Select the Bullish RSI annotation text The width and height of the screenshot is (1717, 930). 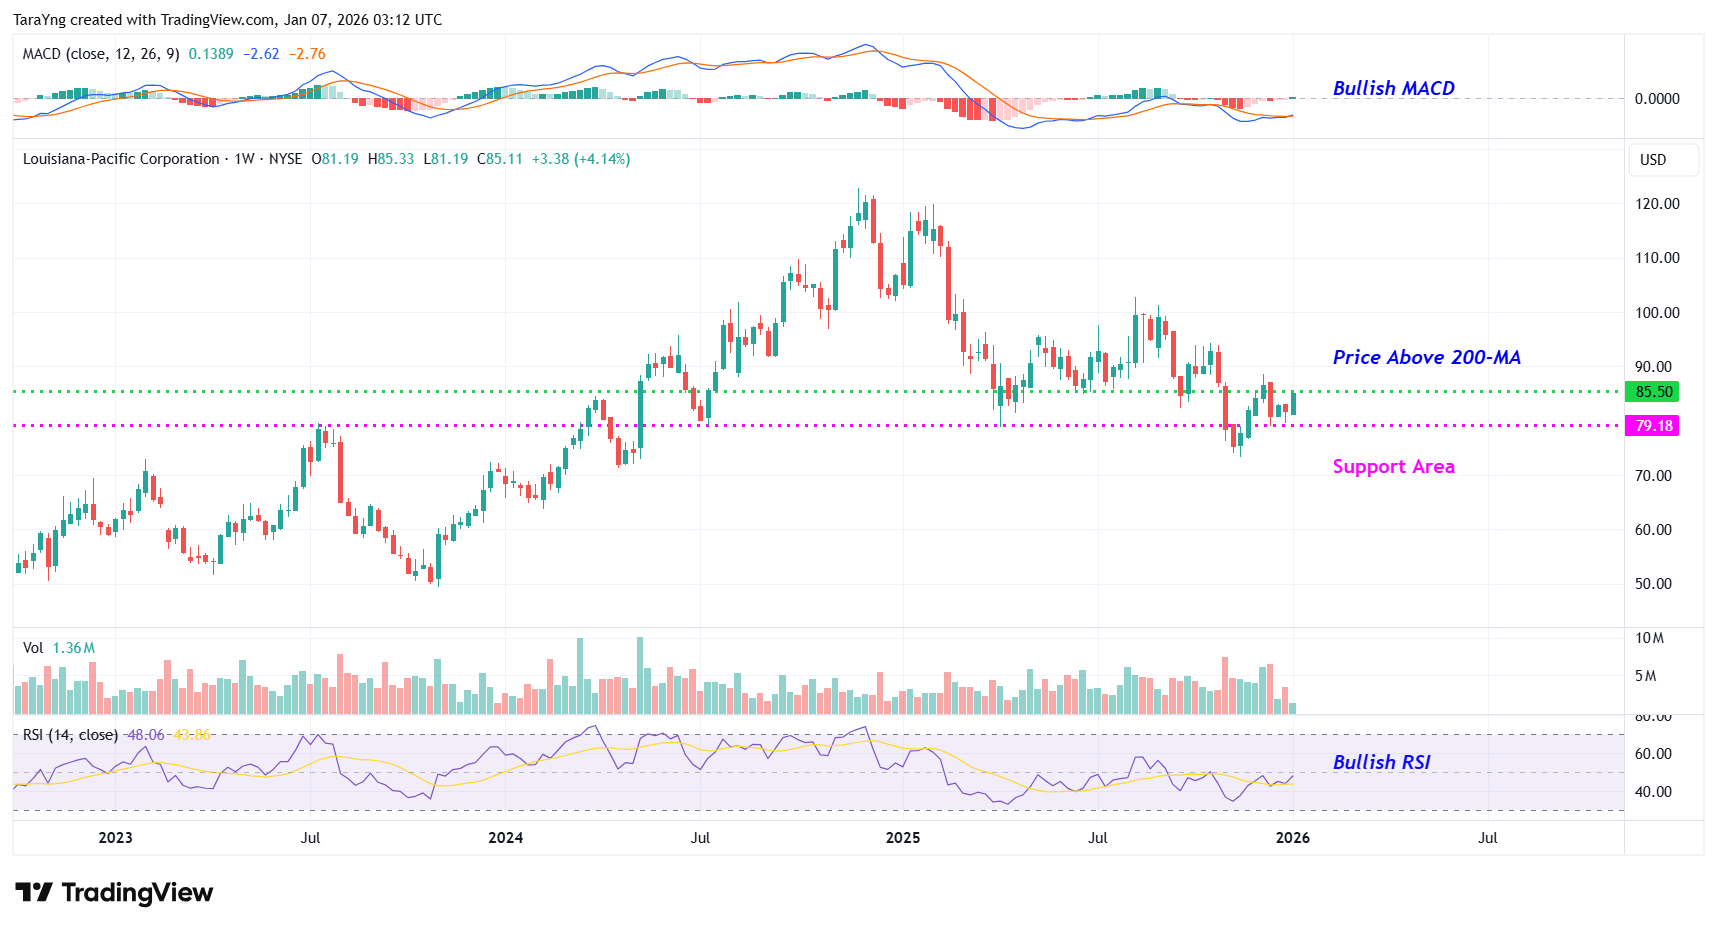point(1381,762)
